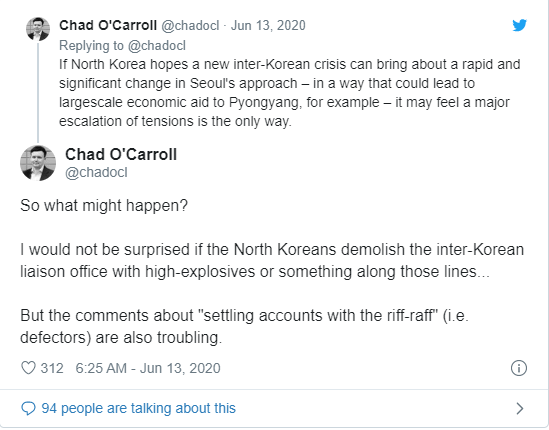
Task: Open Chad O'Carroll name in parent tweet
Action: [108, 25]
